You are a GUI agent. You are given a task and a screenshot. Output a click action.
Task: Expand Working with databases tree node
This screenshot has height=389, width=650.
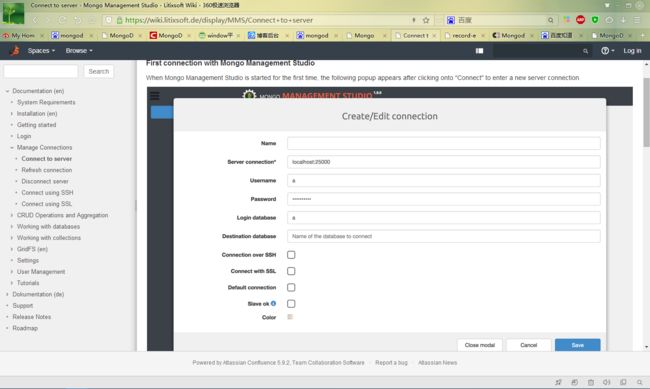(x=12, y=226)
